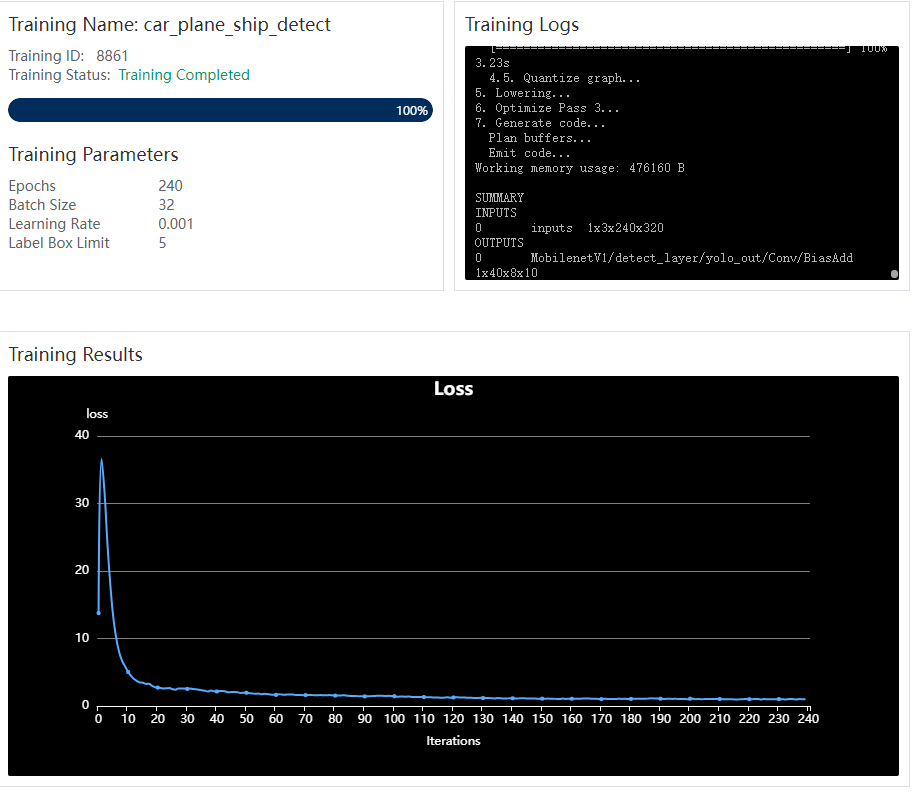Click the loss data point at iteration 10
The image size is (914, 794).
pyautogui.click(x=128, y=672)
